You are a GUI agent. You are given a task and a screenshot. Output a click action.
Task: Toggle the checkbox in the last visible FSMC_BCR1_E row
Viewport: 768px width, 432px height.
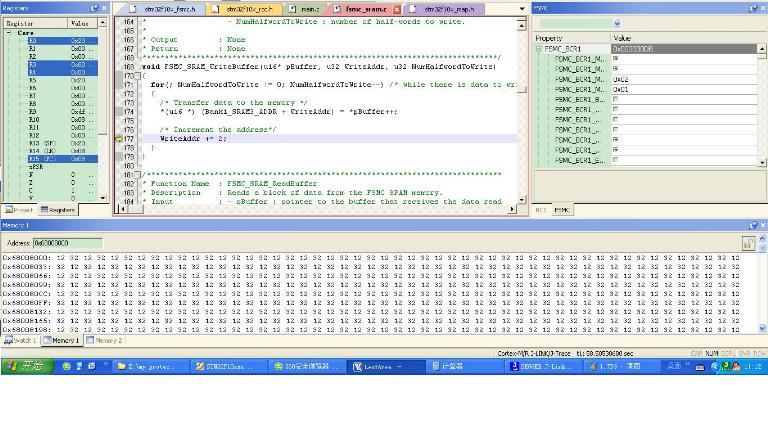[616, 160]
